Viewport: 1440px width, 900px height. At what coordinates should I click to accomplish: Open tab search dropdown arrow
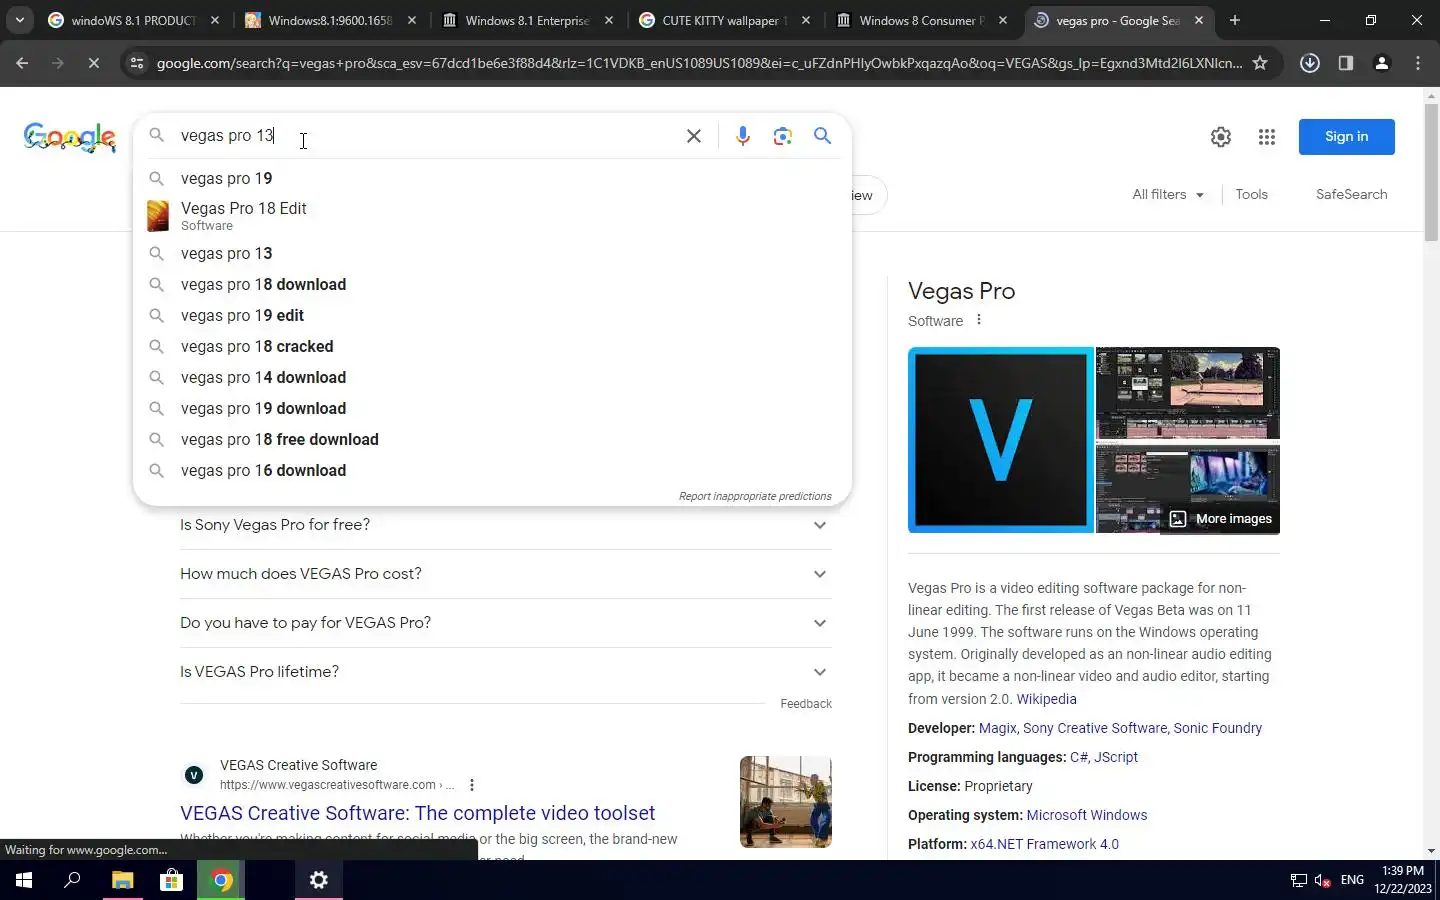click(x=19, y=20)
